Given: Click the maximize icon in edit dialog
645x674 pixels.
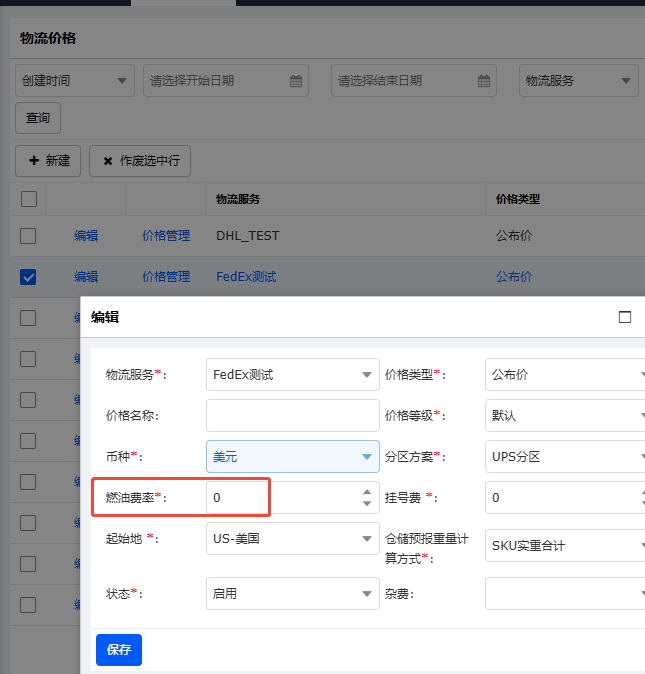Looking at the screenshot, I should 625,317.
